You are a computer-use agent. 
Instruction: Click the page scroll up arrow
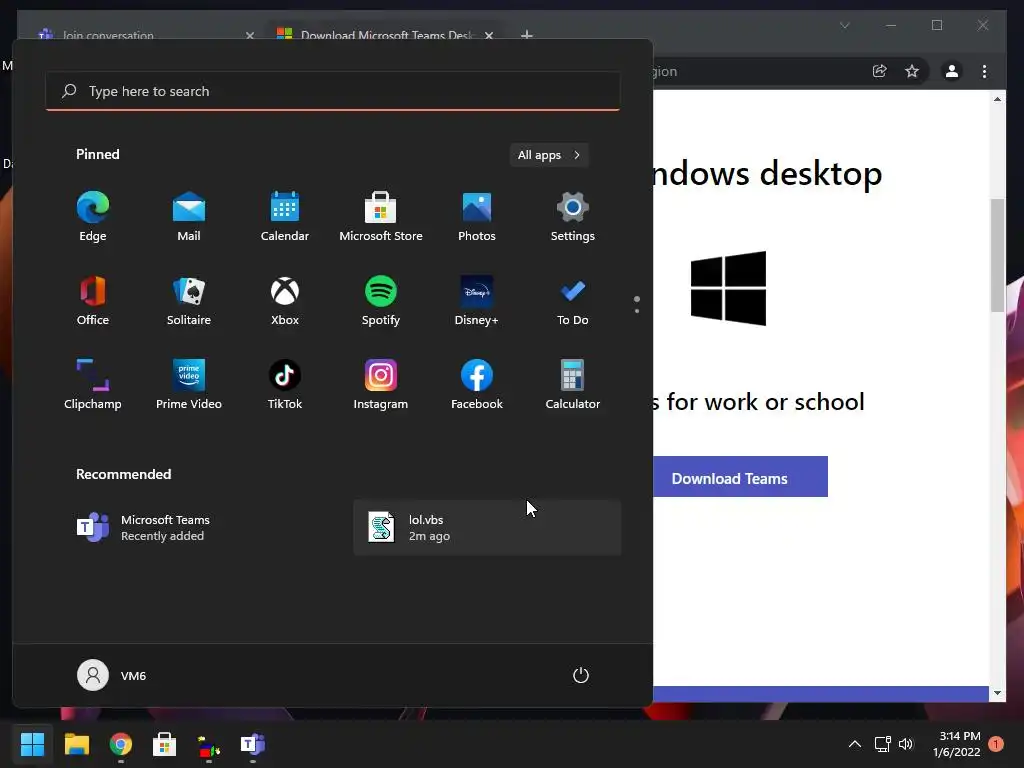(997, 99)
